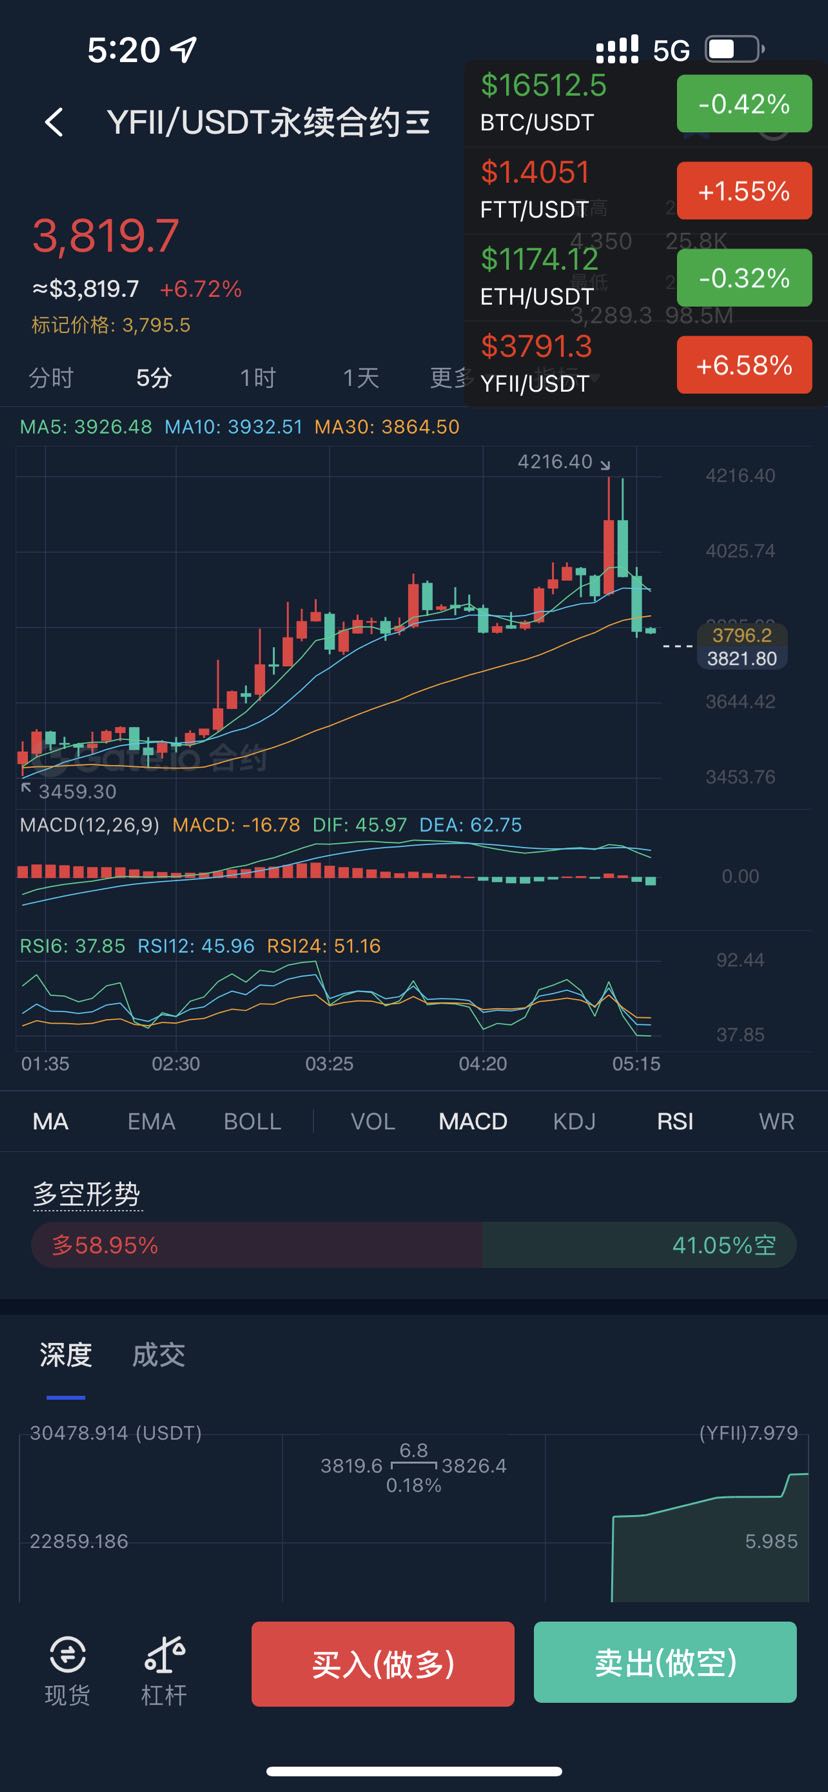Viewport: 828px width, 1792px height.
Task: Tap the RSI6: 37.85 readout
Action: pos(73,946)
